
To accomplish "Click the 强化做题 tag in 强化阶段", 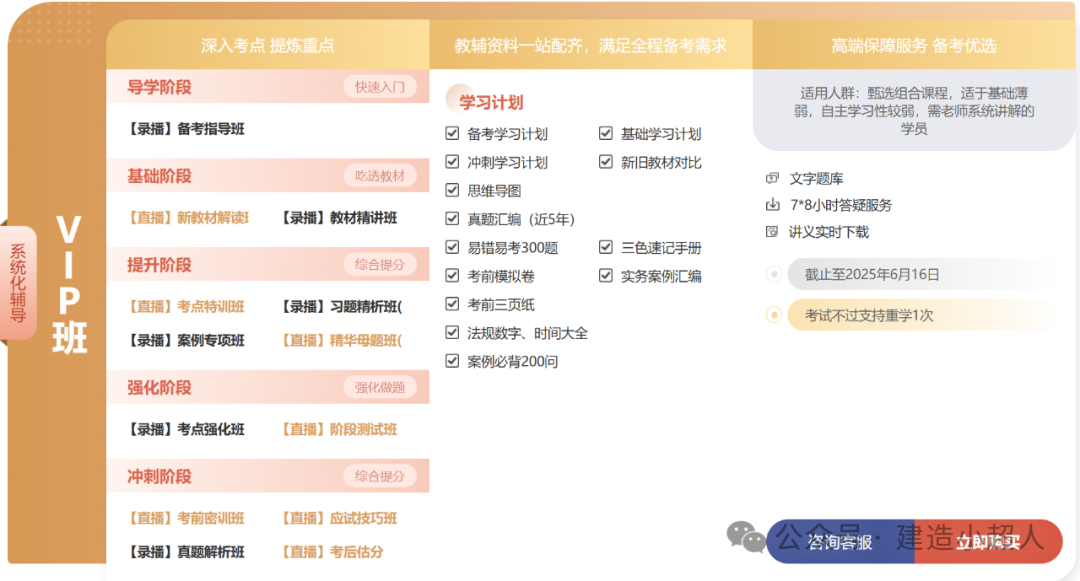I will (x=380, y=388).
